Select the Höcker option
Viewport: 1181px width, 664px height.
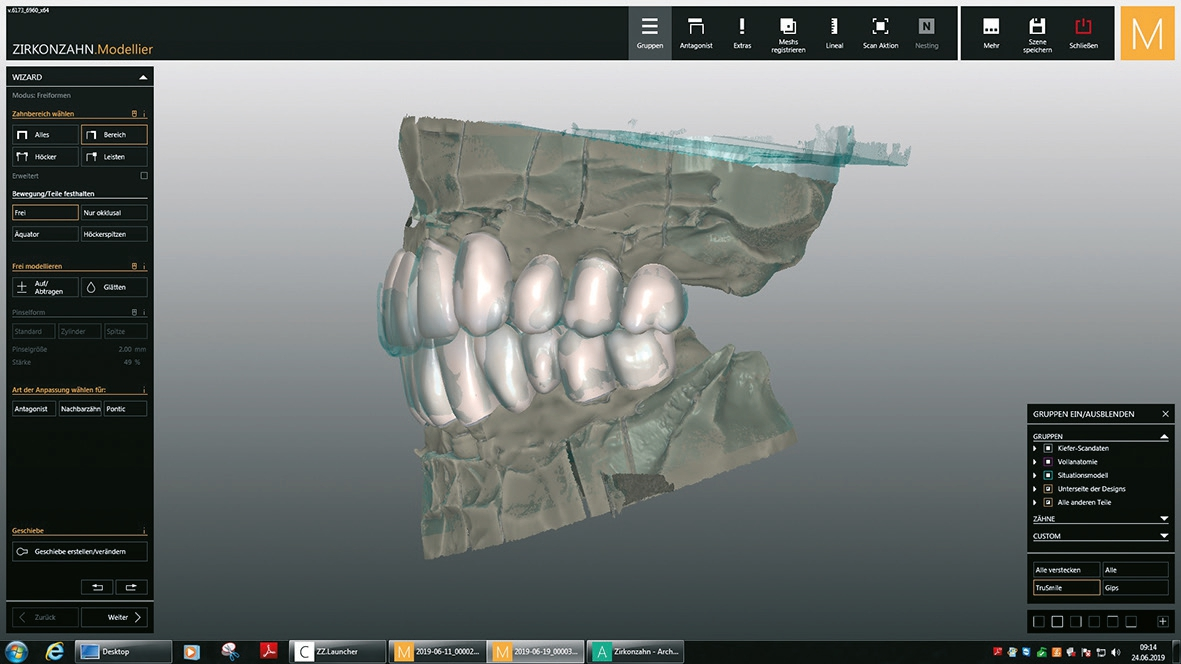pos(45,157)
